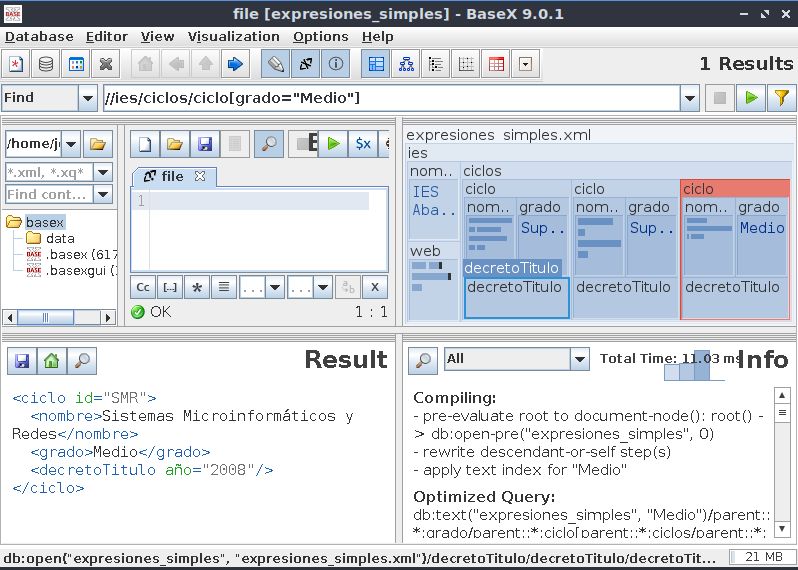Click the XPath query input field
The width and height of the screenshot is (798, 570).
390,98
